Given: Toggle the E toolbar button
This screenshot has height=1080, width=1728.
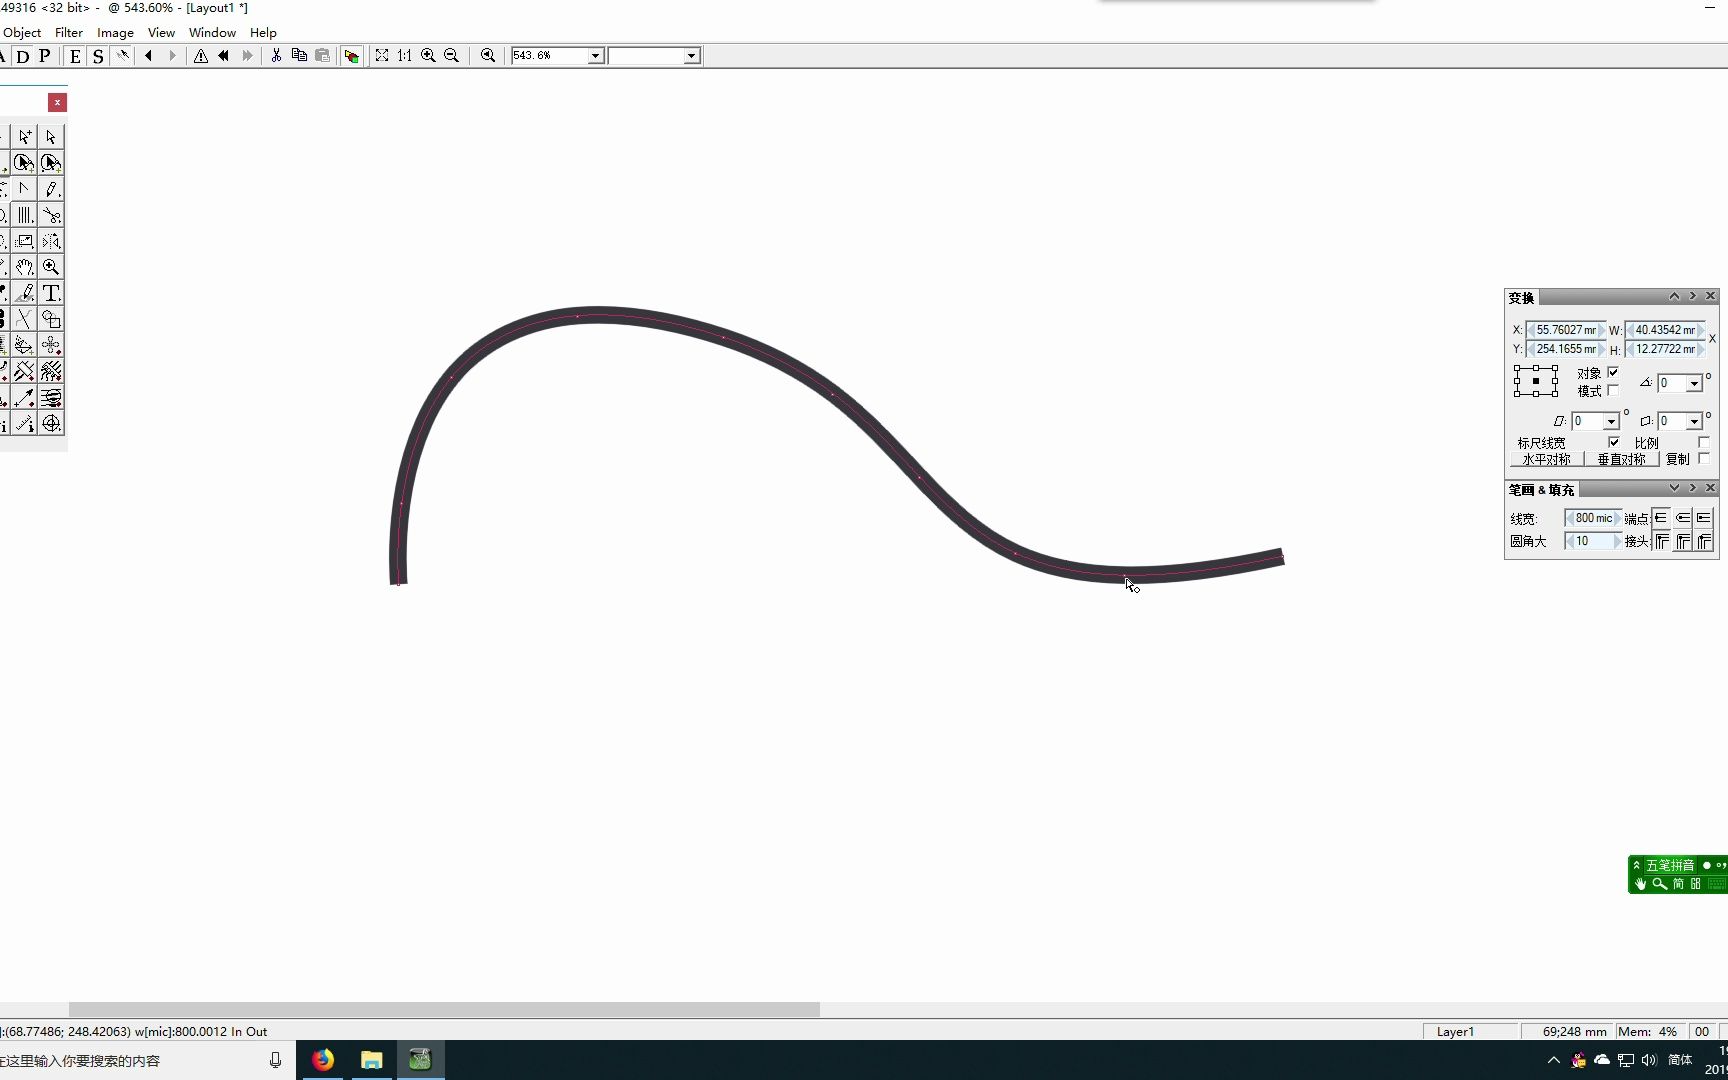Looking at the screenshot, I should tap(75, 56).
